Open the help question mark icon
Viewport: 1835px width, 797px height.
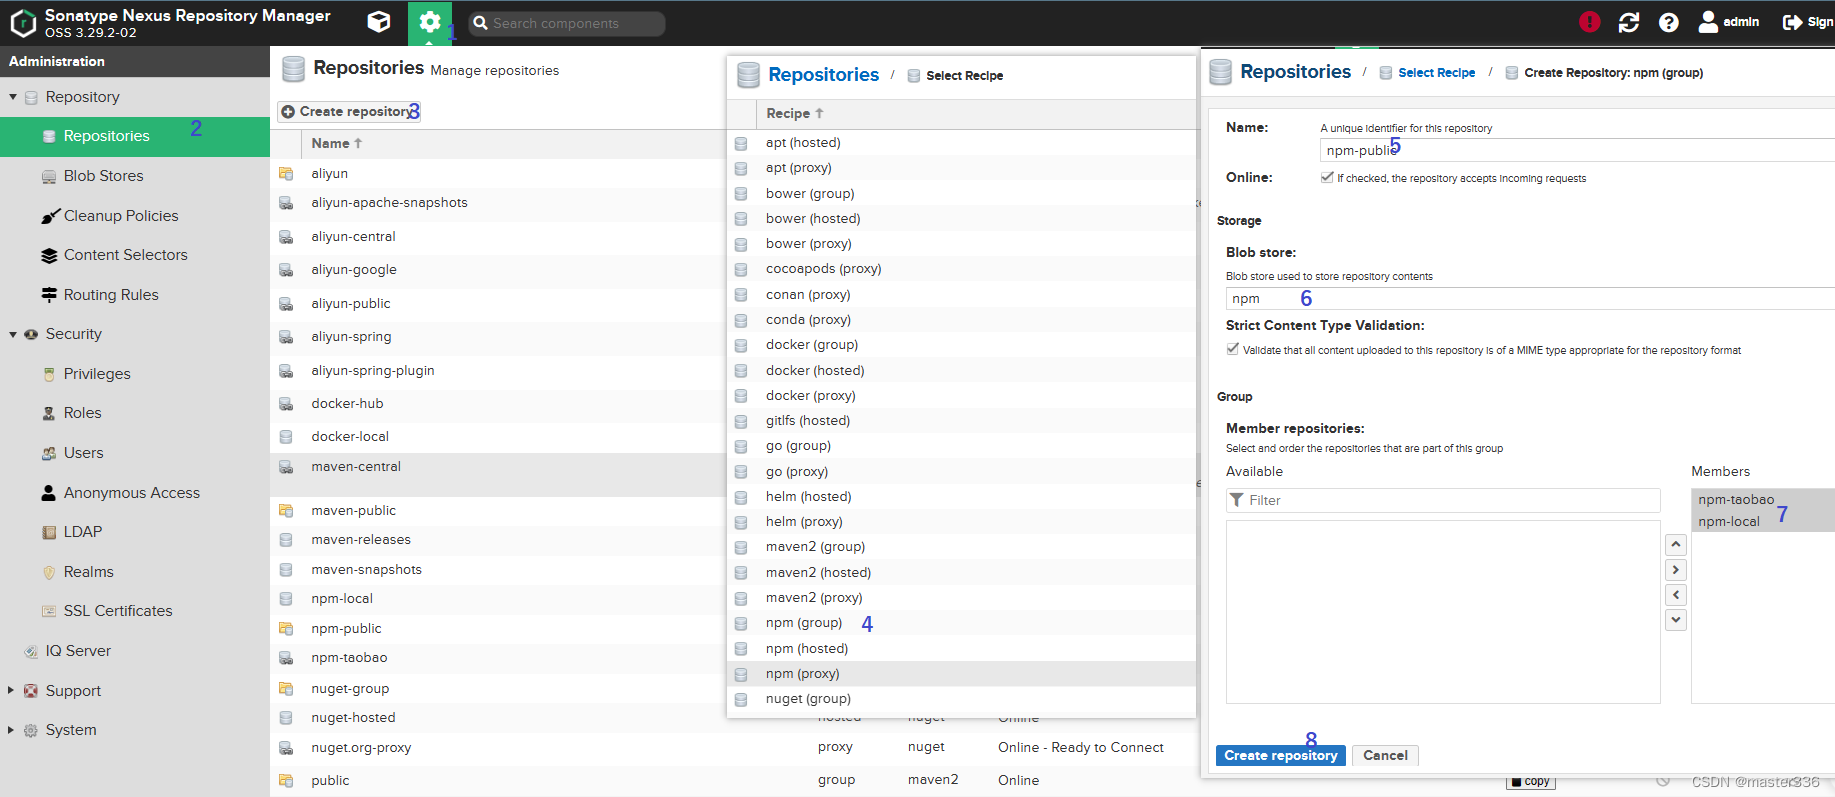[x=1668, y=22]
